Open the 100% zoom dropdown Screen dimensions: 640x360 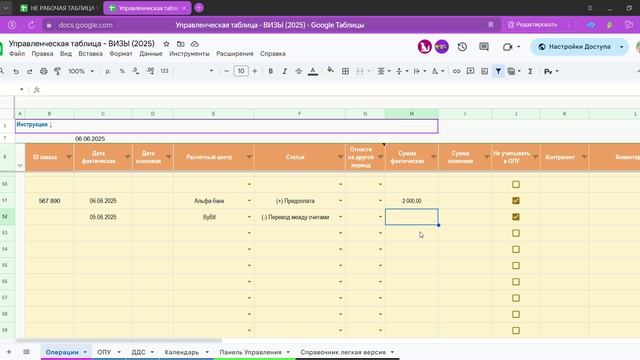(81, 71)
